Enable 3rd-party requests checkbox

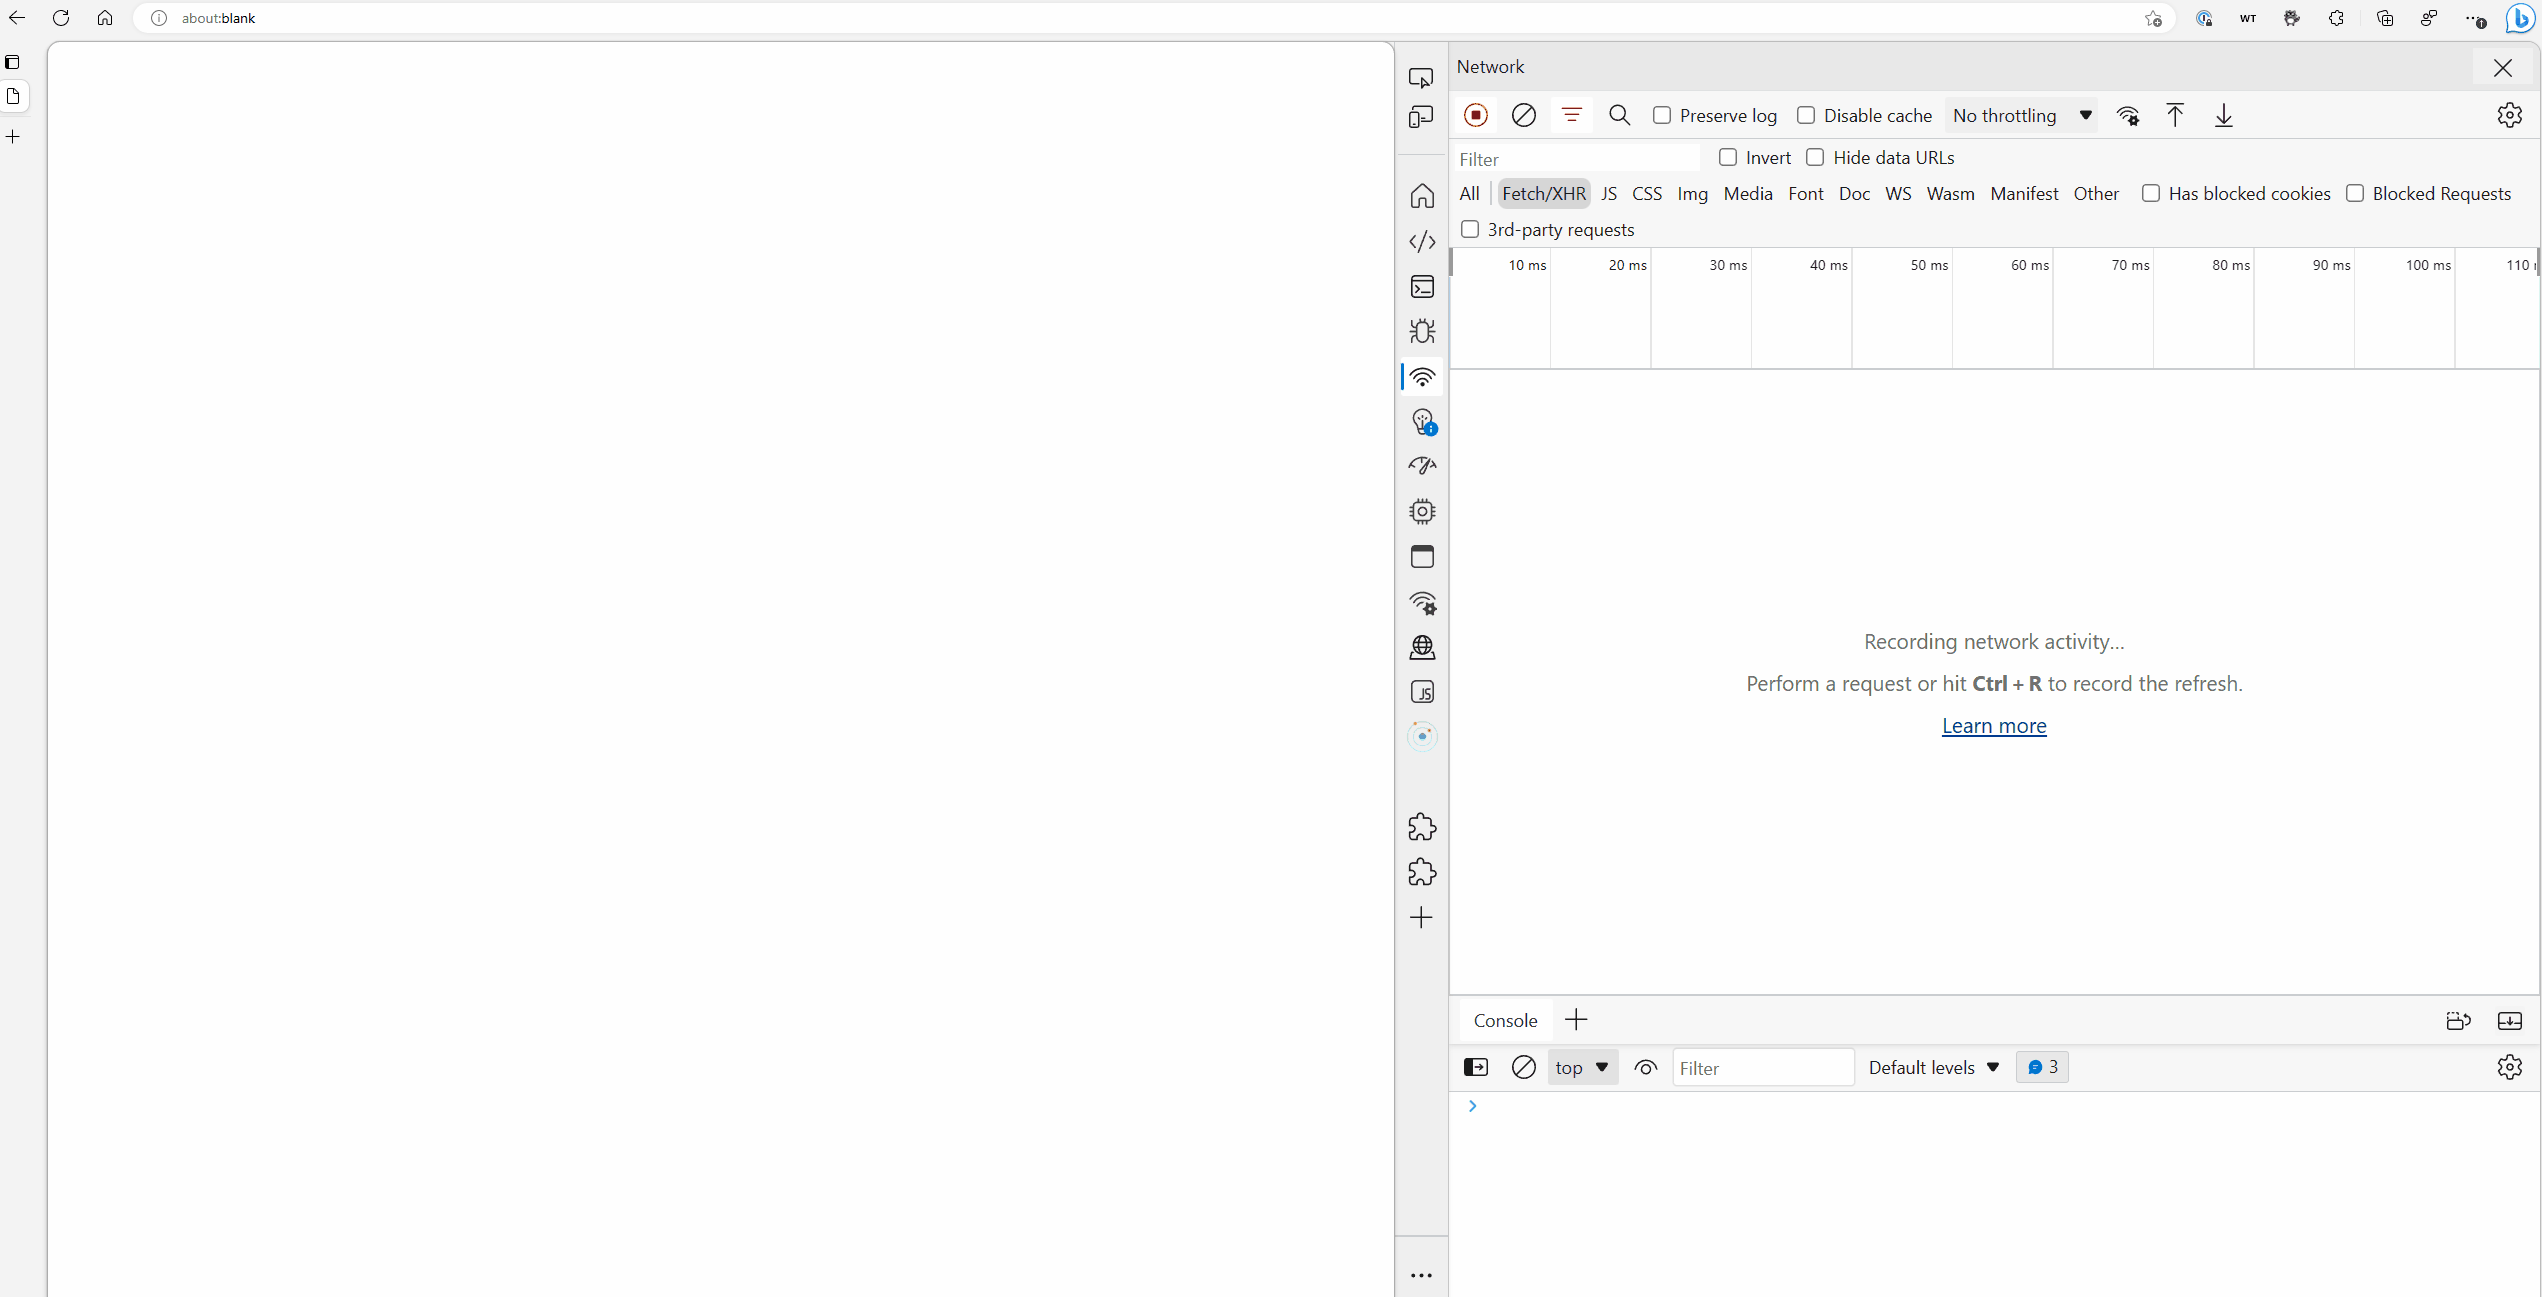click(x=1469, y=229)
